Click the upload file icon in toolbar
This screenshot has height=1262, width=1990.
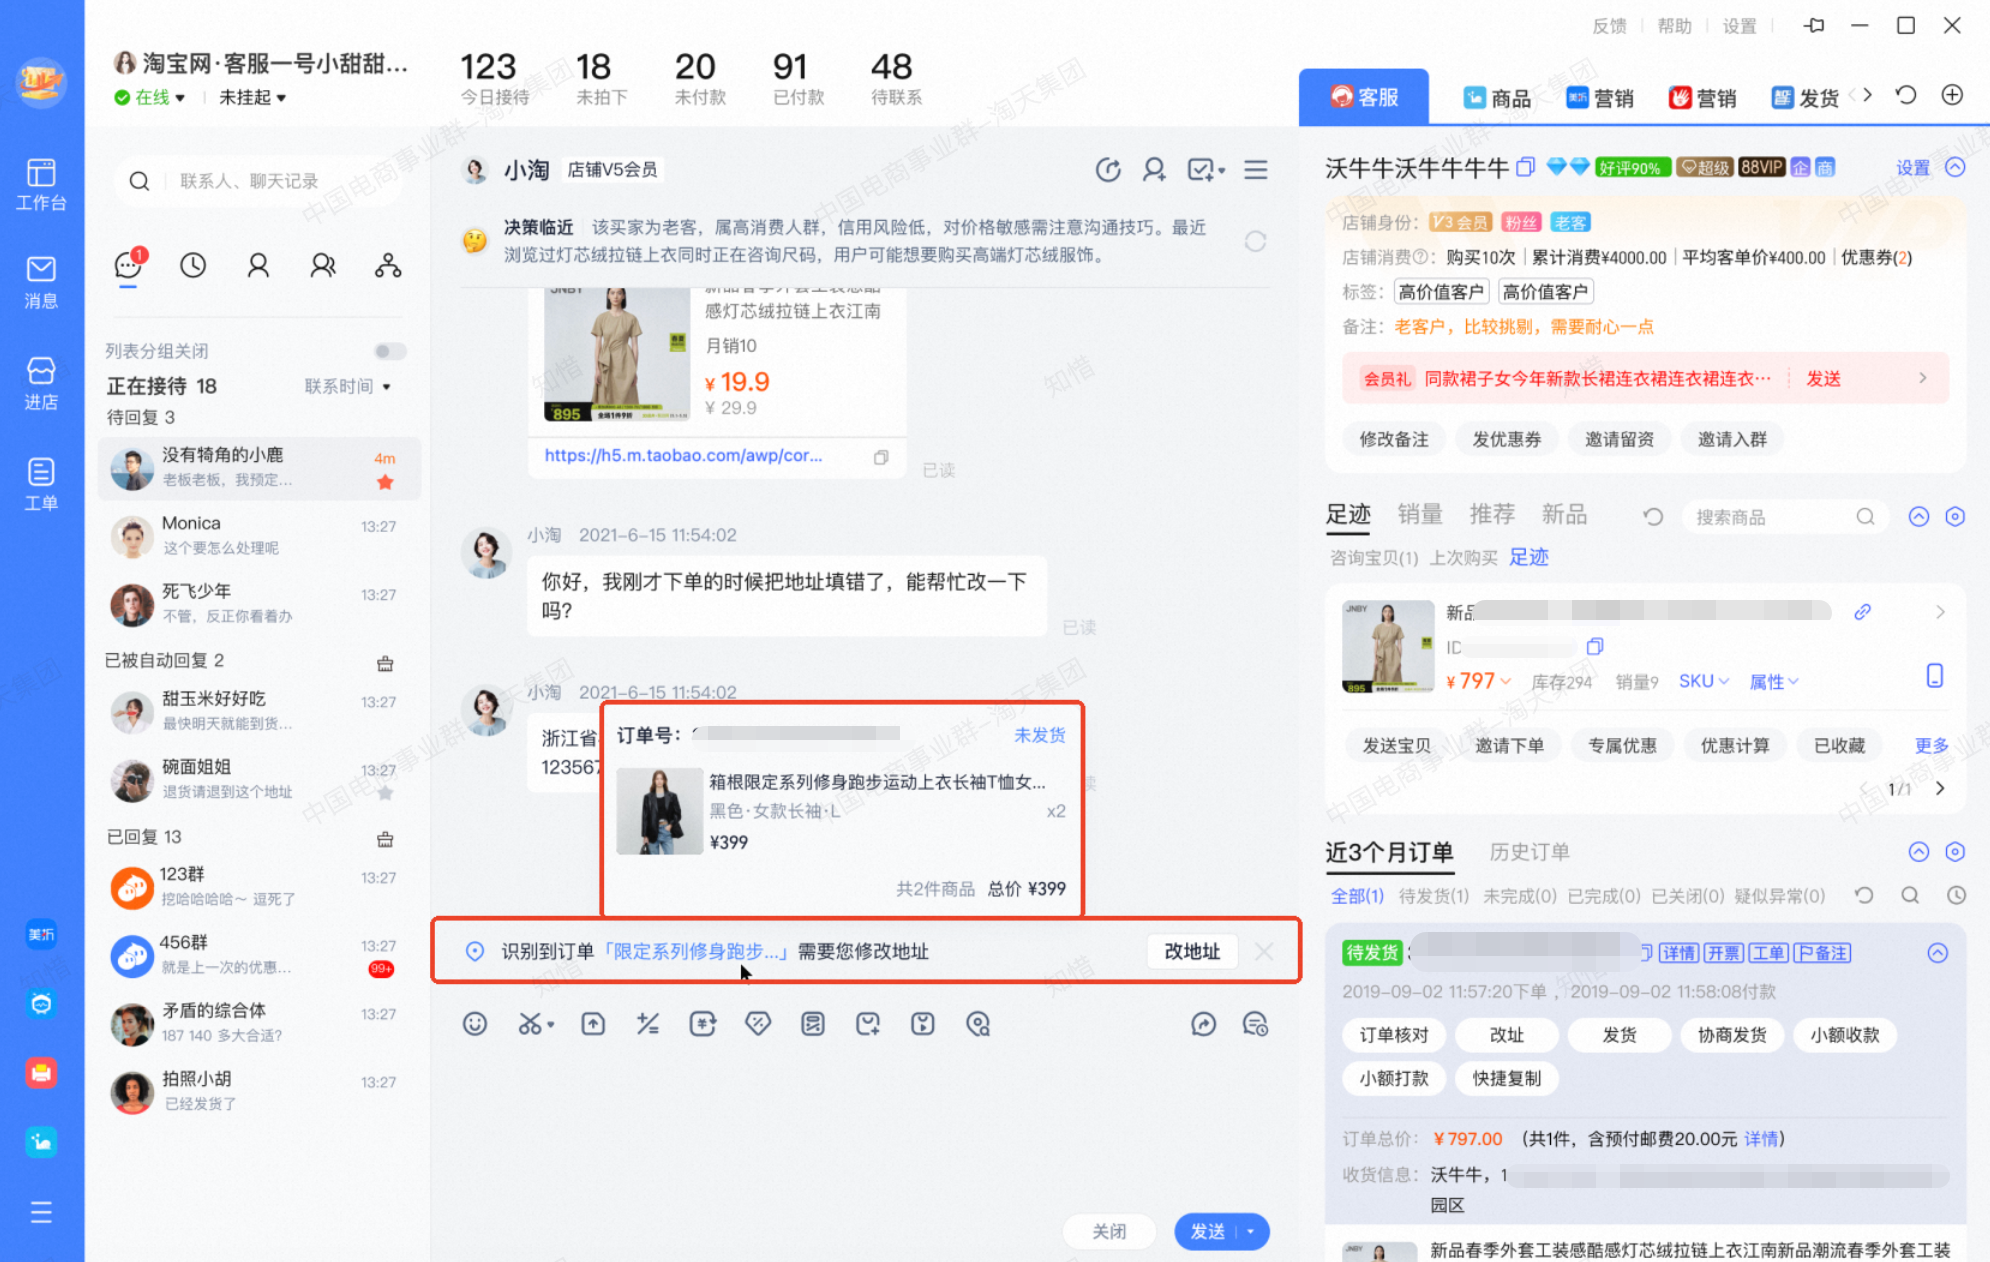click(x=593, y=1023)
